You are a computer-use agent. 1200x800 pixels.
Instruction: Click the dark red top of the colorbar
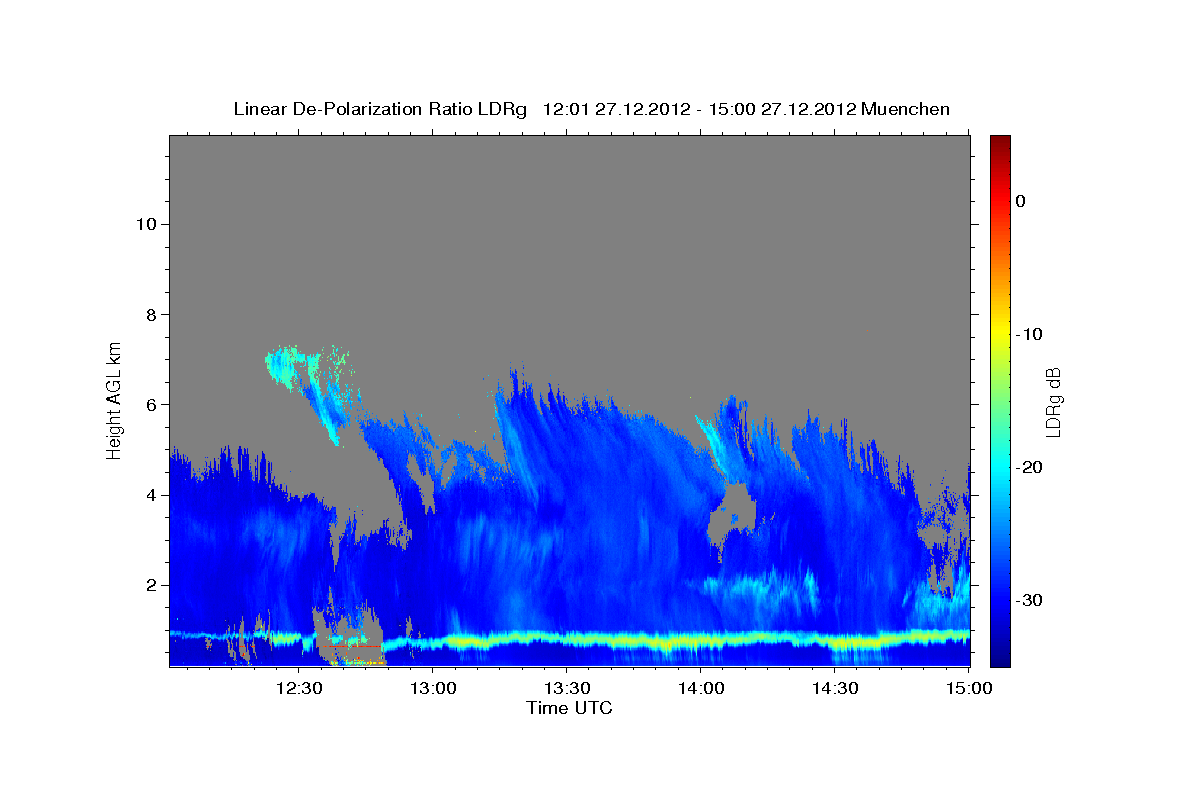click(x=1000, y=143)
